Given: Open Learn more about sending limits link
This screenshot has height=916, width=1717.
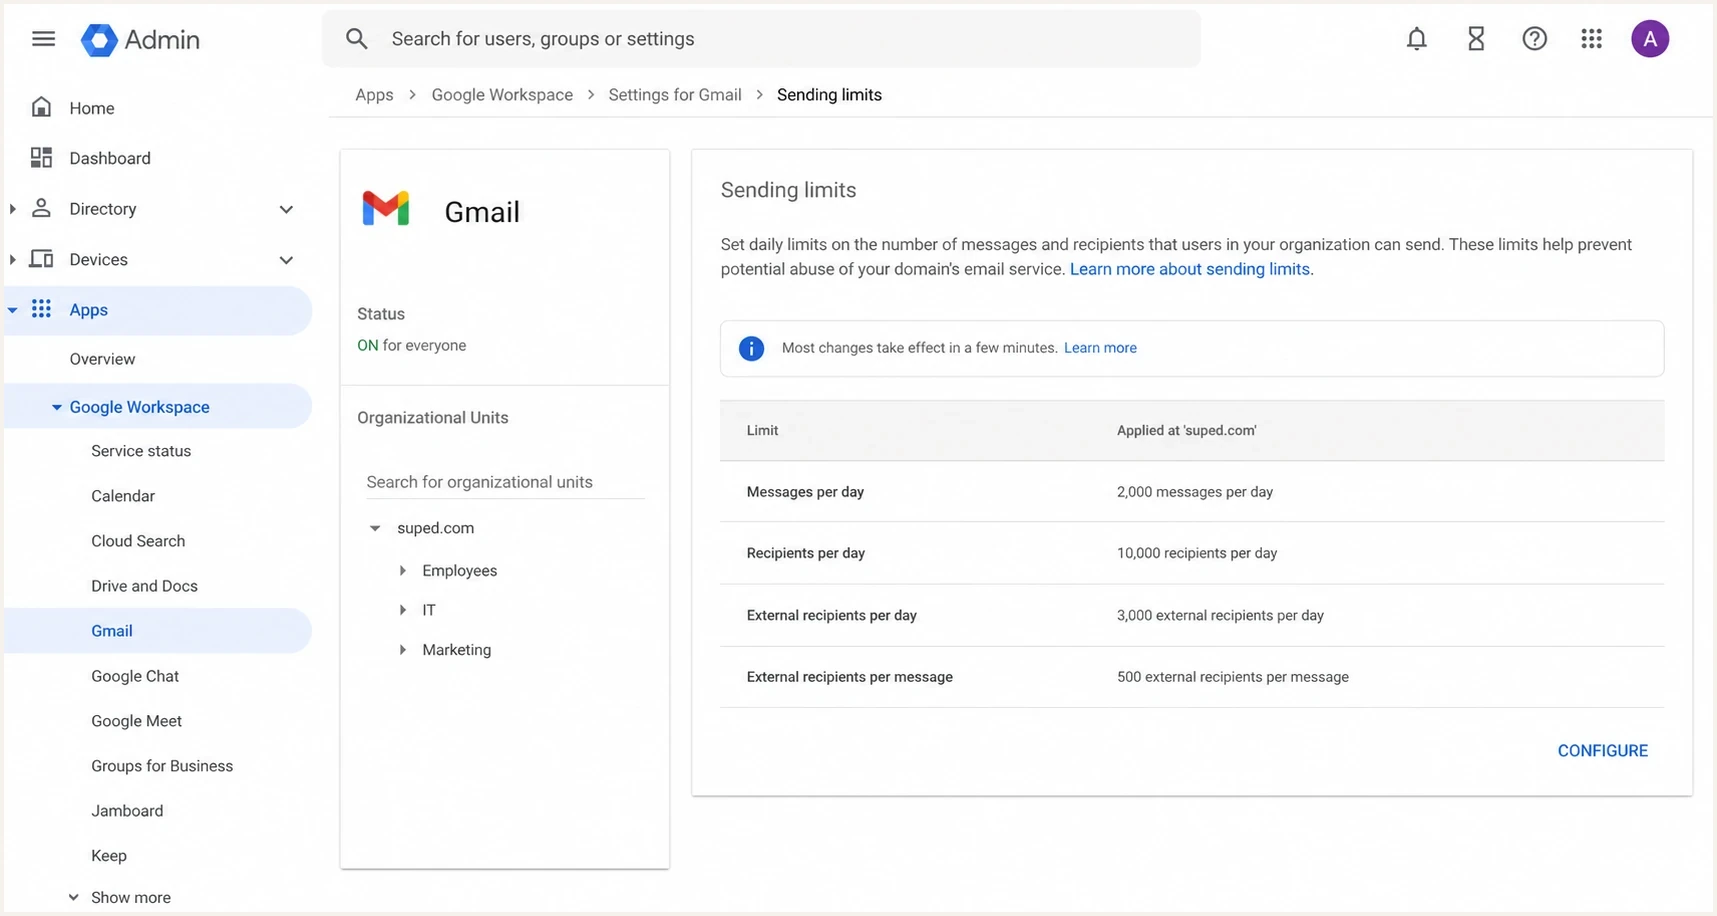Looking at the screenshot, I should (x=1190, y=269).
